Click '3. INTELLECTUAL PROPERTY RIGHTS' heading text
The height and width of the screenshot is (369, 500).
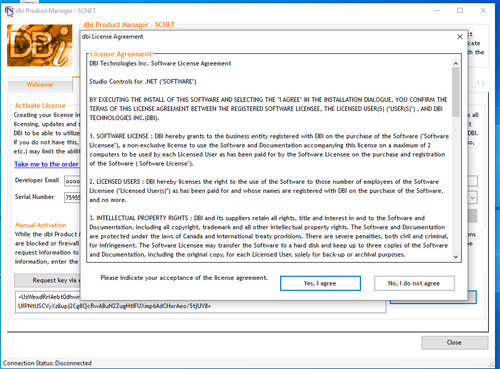tap(139, 218)
